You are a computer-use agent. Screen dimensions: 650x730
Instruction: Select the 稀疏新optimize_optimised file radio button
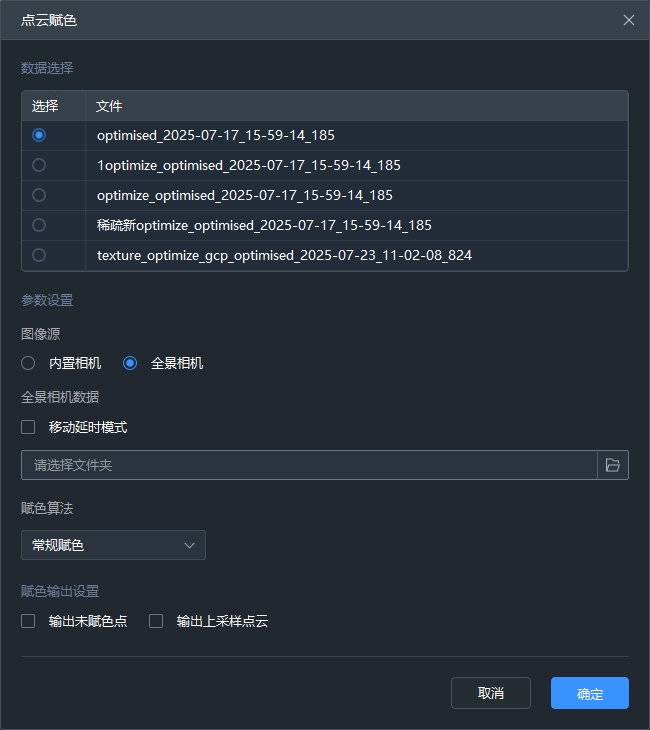coord(39,225)
